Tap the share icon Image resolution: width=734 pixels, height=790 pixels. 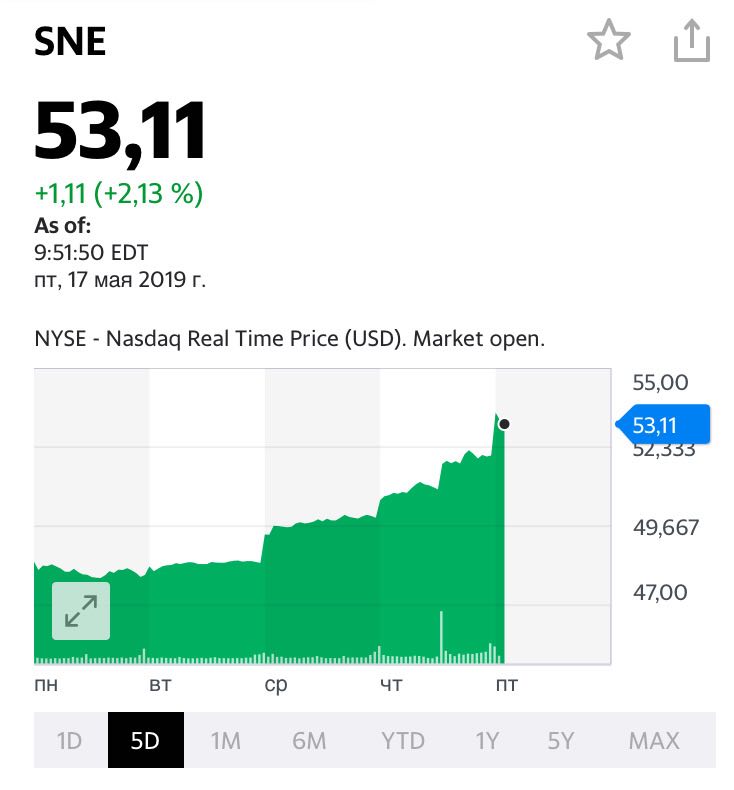click(692, 40)
